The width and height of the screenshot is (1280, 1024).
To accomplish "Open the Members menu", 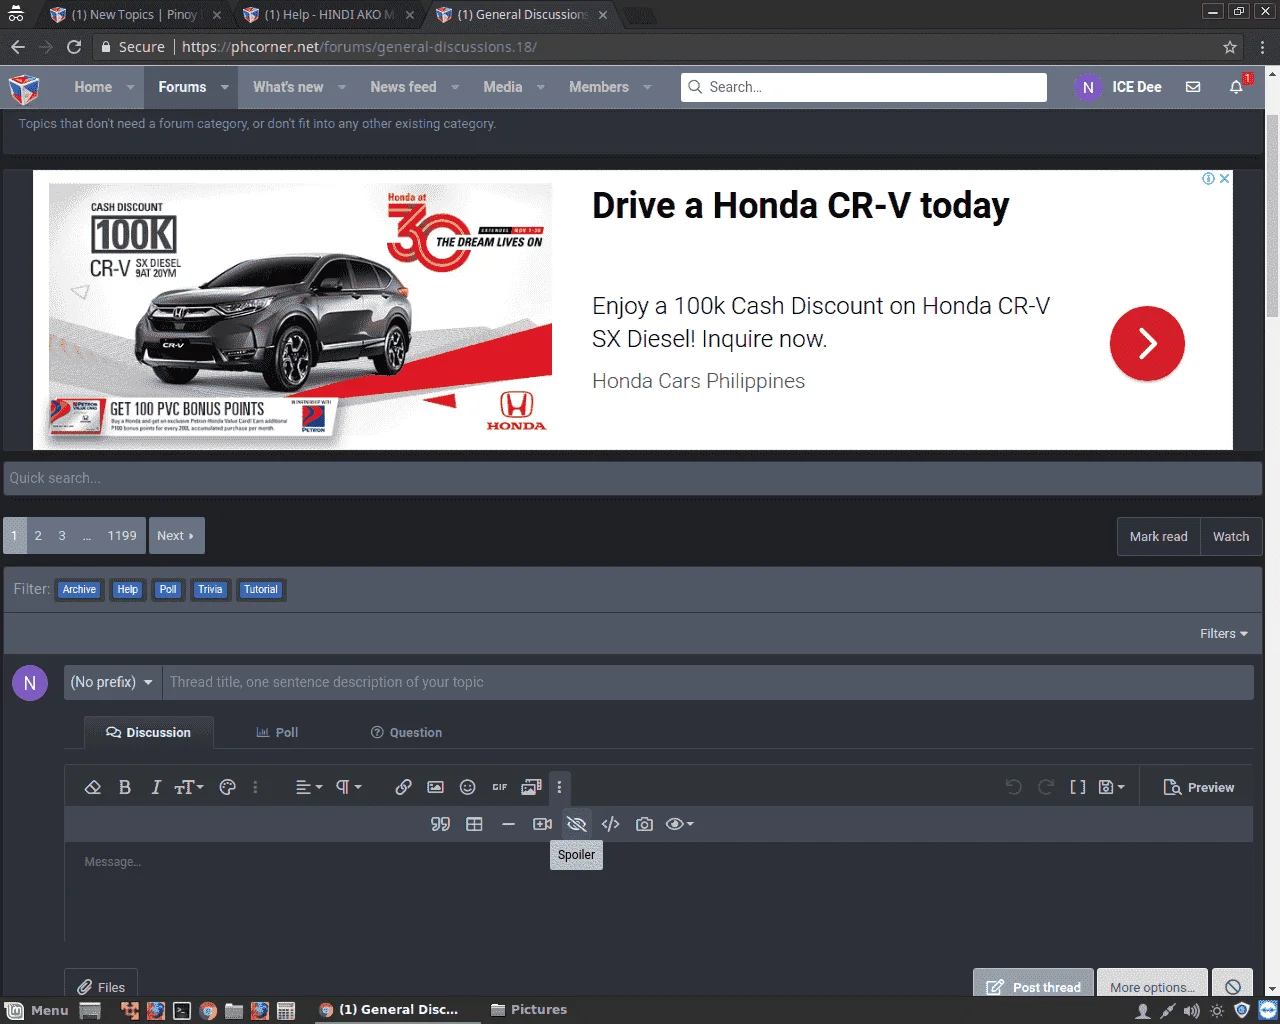I will coord(599,87).
